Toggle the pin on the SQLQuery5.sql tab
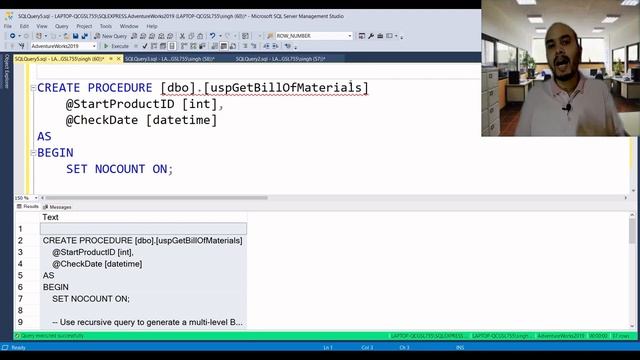 coord(111,59)
